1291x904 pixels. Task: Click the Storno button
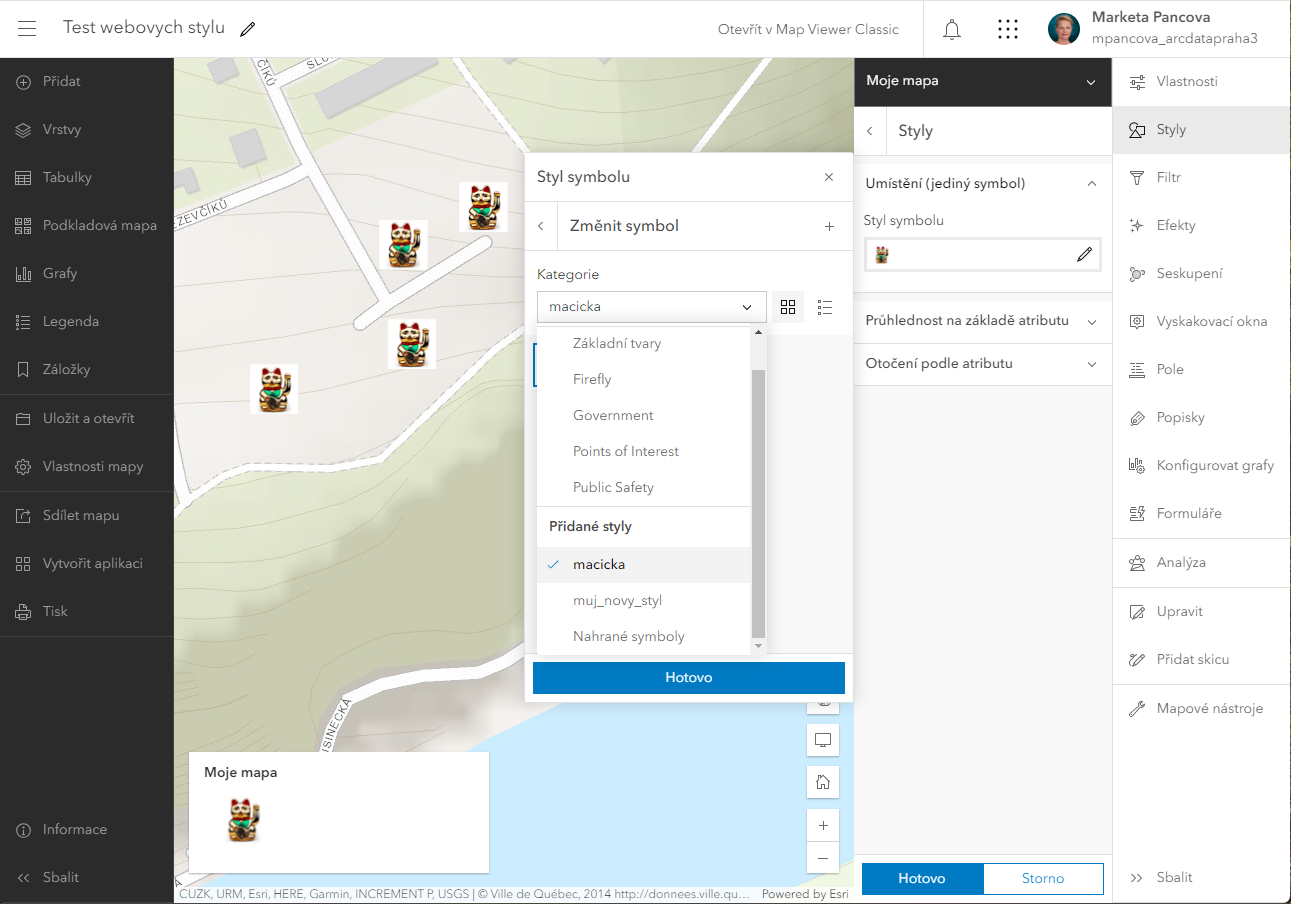pos(1043,879)
